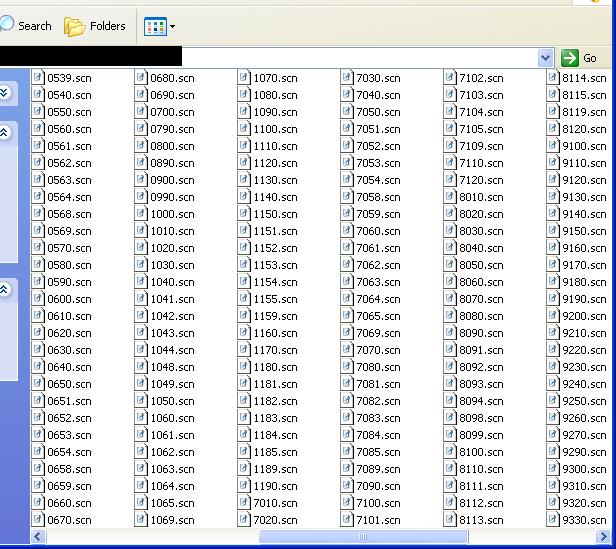616x549 pixels.
Task: Click the green Go button
Action: tap(579, 58)
